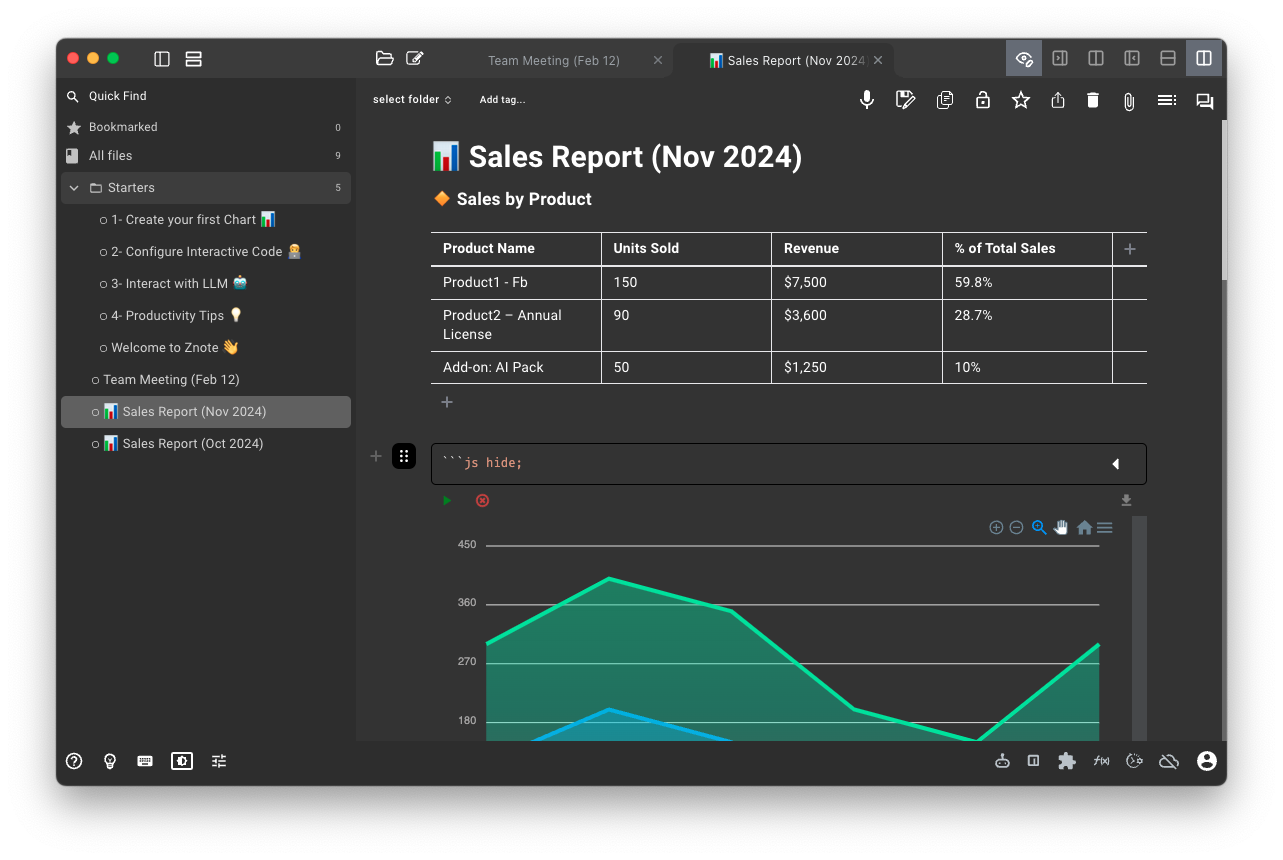
Task: Select the horizontal split layout icon
Action: tap(1168, 59)
